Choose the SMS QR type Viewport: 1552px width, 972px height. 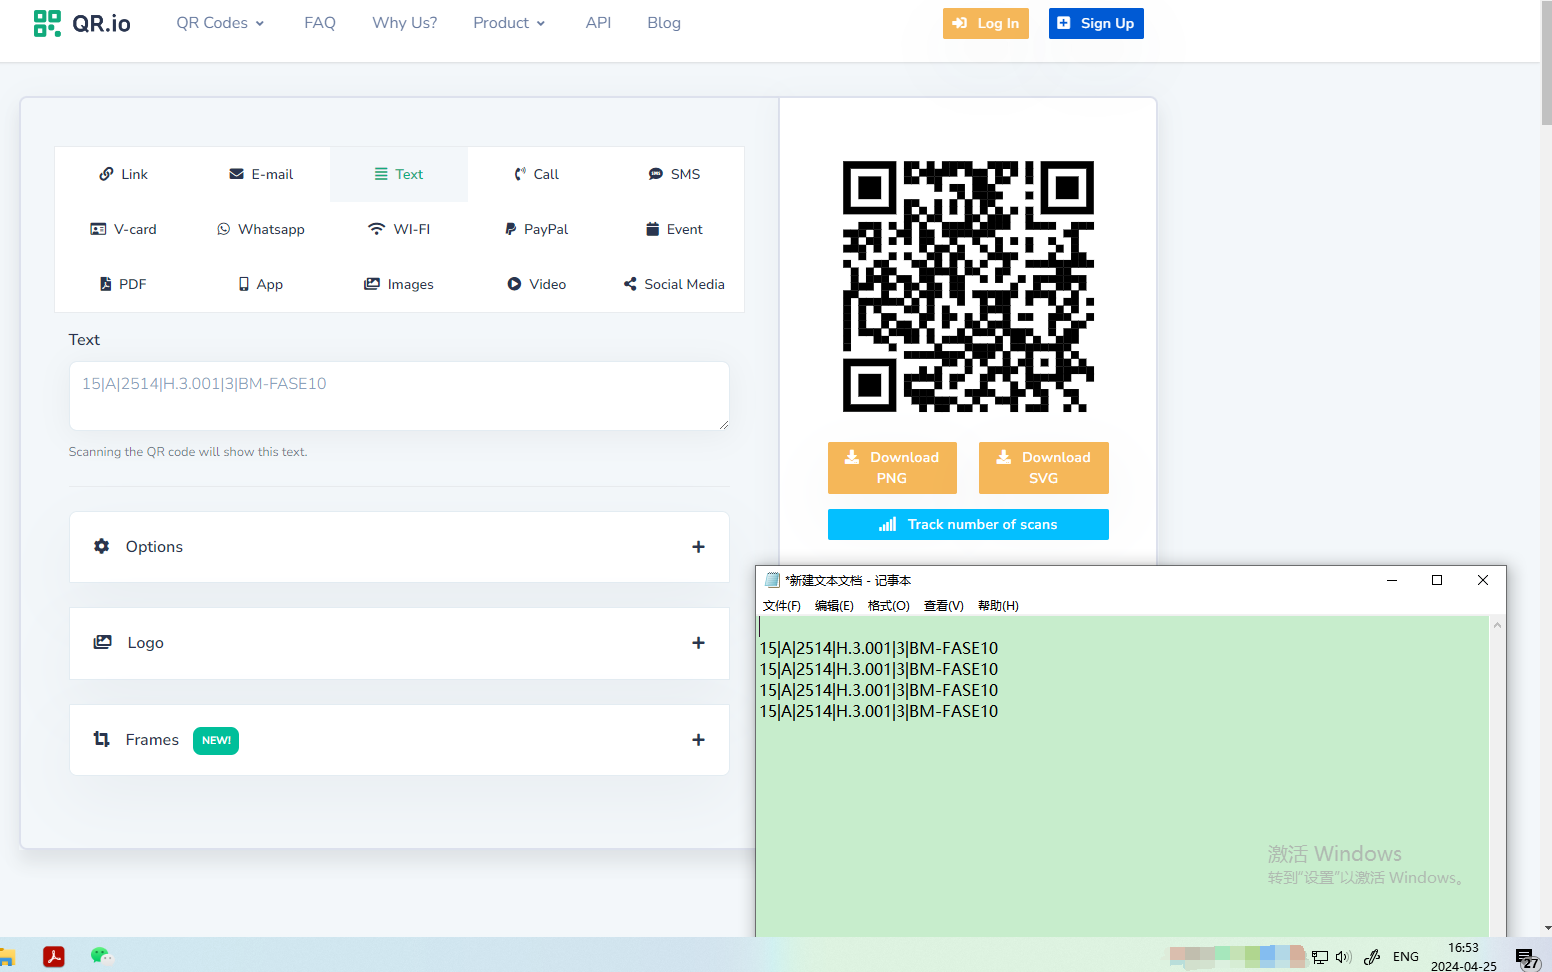[x=674, y=174]
